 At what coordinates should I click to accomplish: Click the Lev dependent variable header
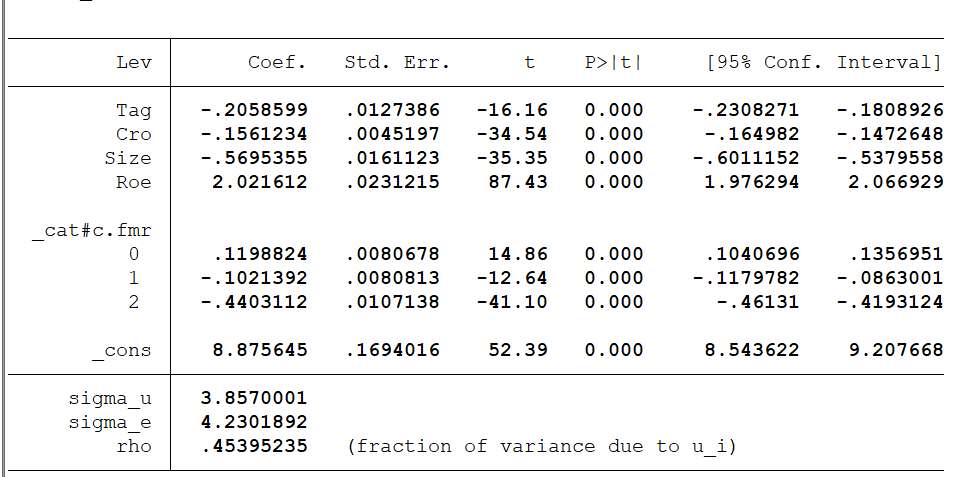[134, 63]
